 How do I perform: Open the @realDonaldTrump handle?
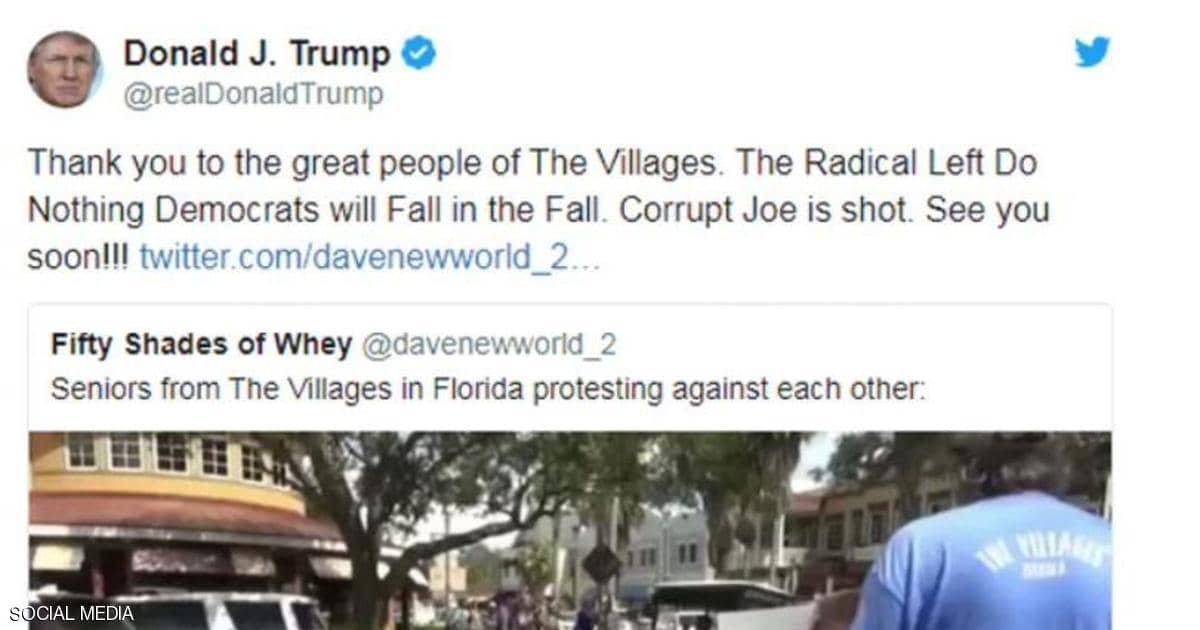tap(253, 95)
